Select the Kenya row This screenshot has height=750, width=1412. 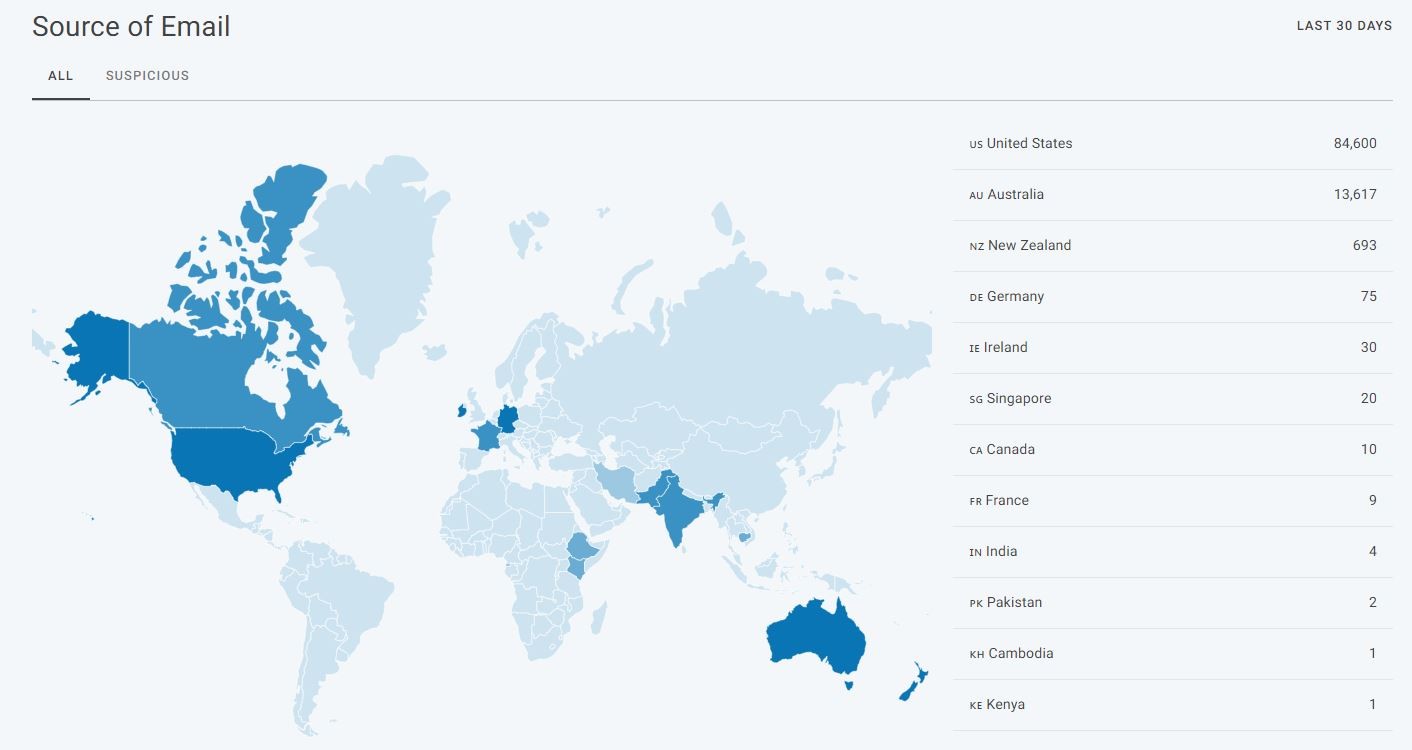[1172, 705]
